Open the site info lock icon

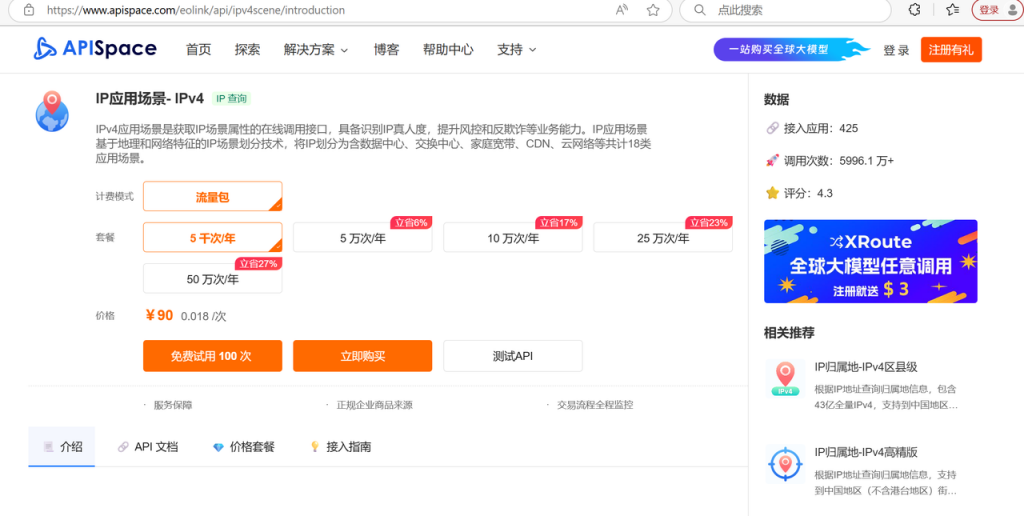[x=29, y=10]
